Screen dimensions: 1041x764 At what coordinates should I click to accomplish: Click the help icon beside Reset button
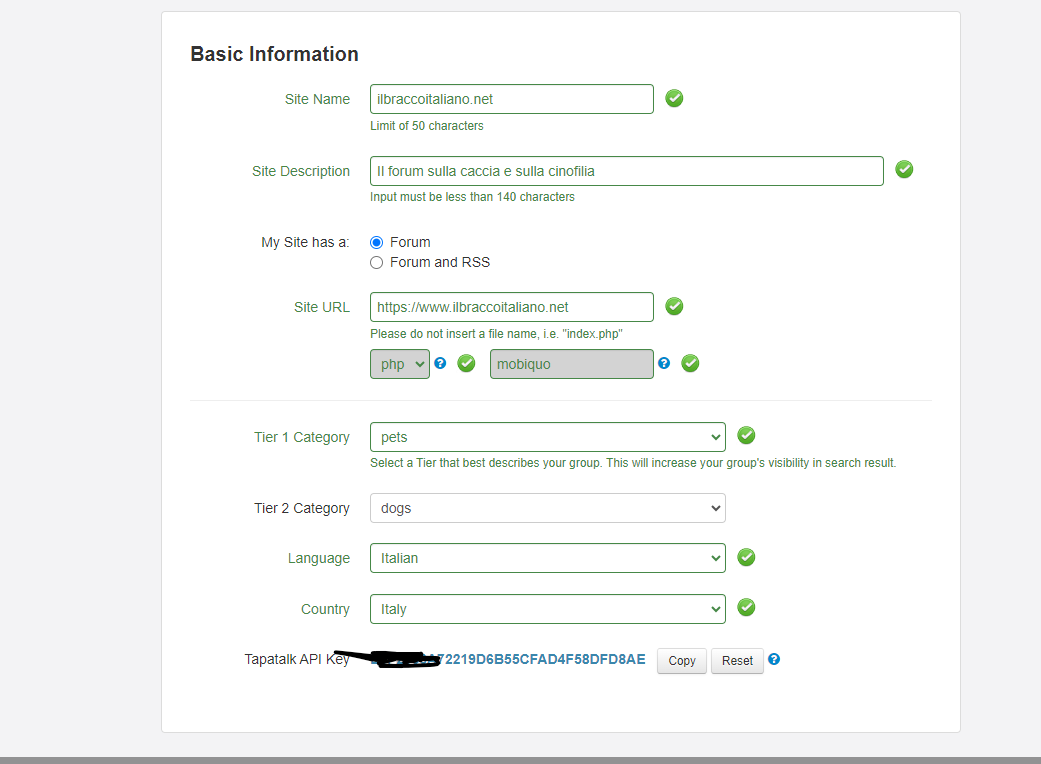click(x=774, y=660)
